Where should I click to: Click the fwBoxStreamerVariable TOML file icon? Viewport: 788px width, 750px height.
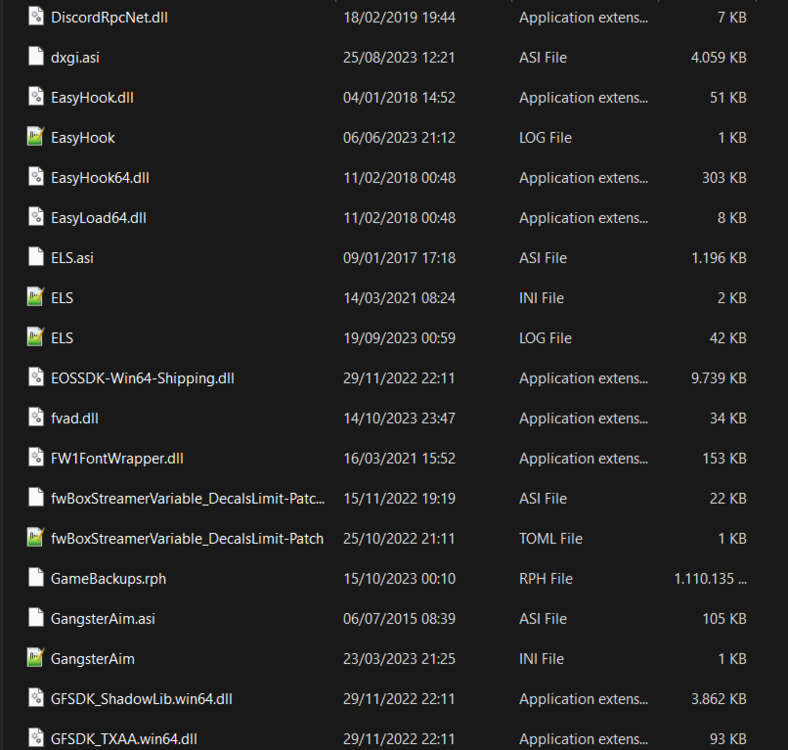coord(36,538)
